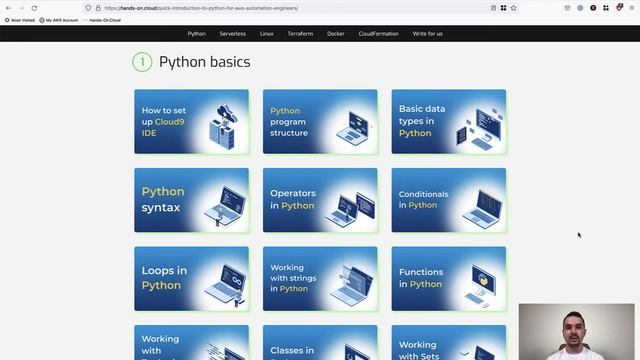This screenshot has height=360, width=640.
Task: Open the Python menu in site navigation
Action: (x=197, y=34)
